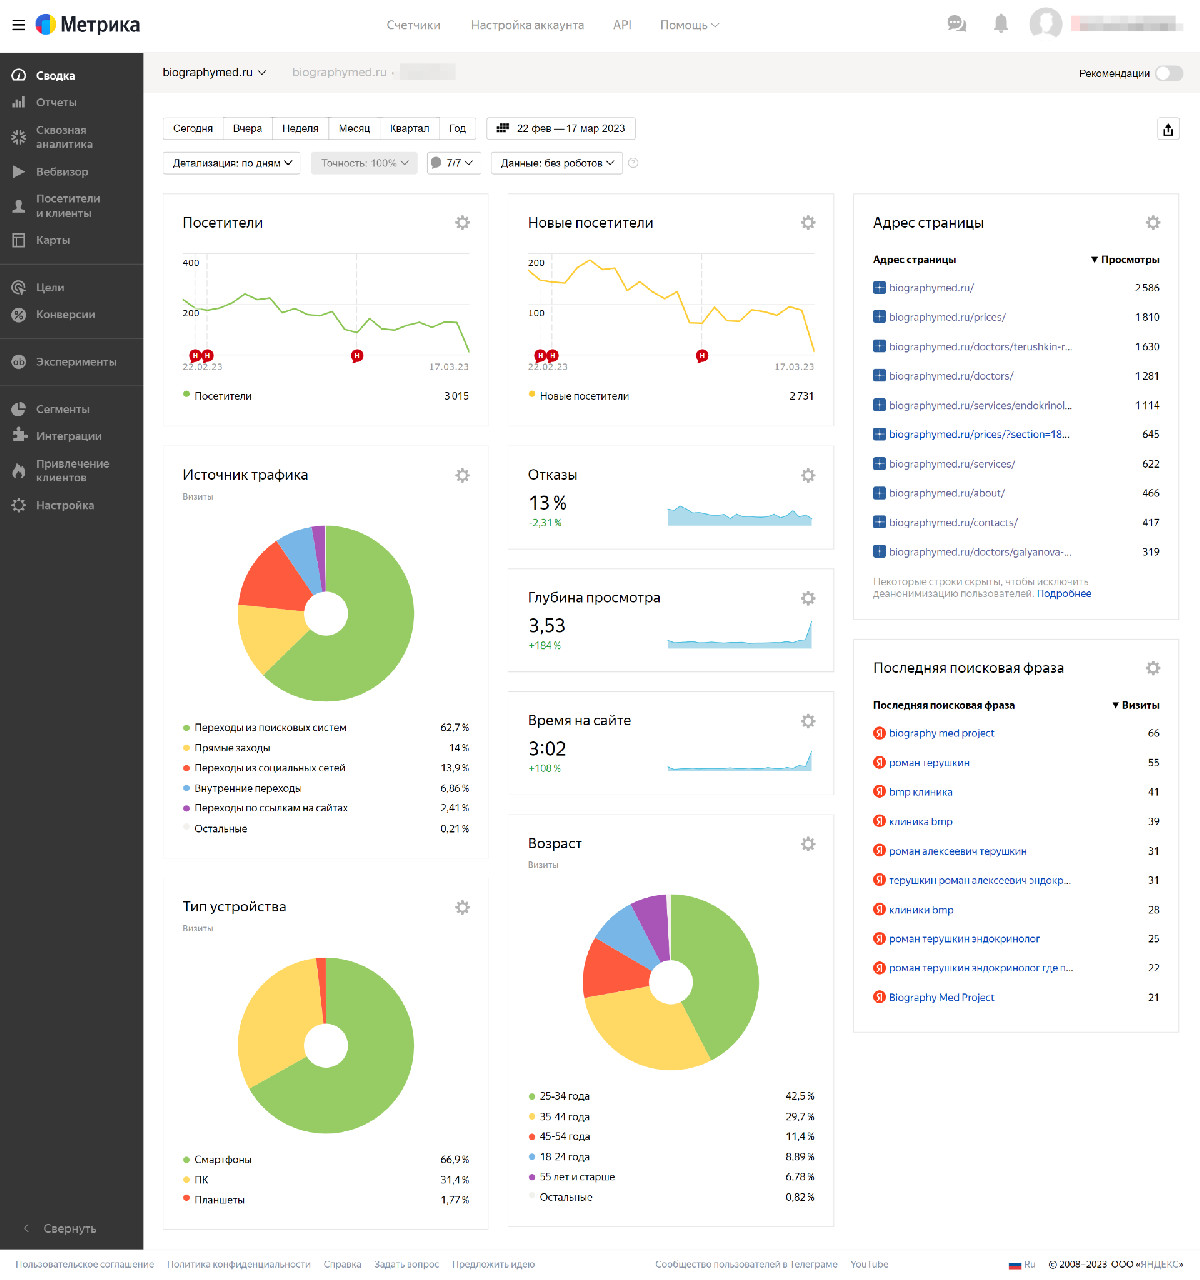Click the Вебвизор play icon
The height and width of the screenshot is (1280, 1200).
(x=18, y=172)
